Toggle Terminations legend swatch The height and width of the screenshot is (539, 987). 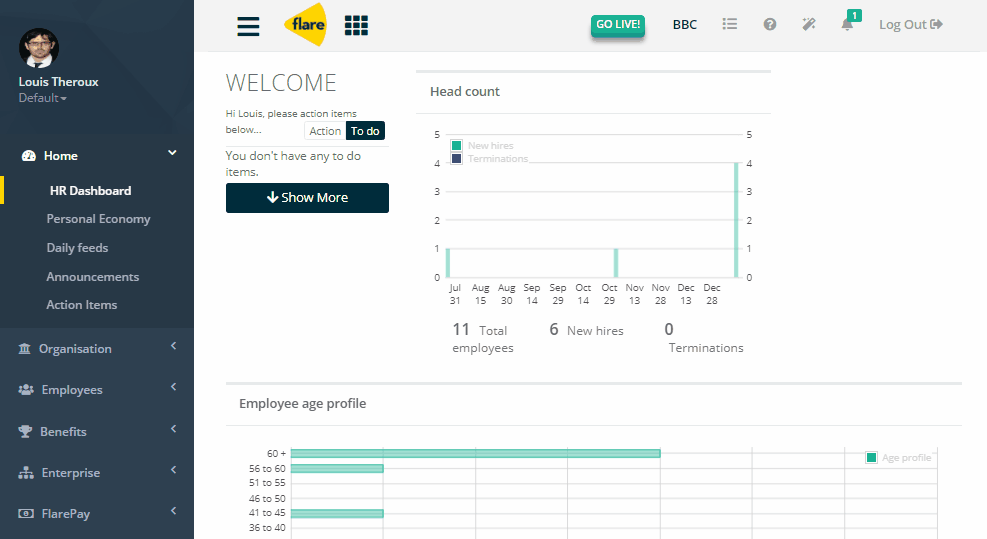pos(457,159)
